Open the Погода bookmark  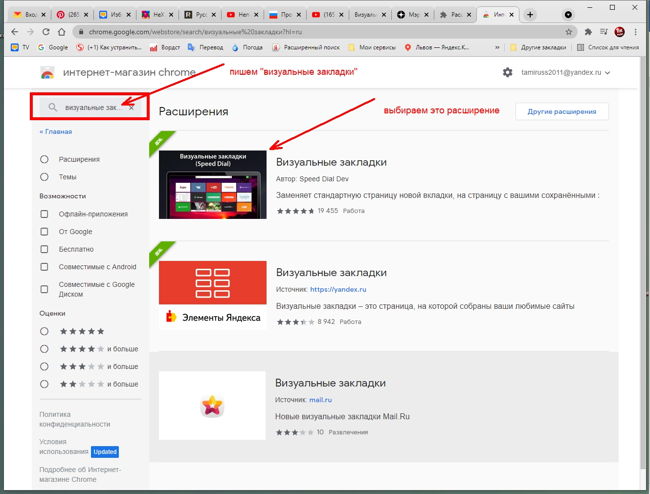pos(247,47)
